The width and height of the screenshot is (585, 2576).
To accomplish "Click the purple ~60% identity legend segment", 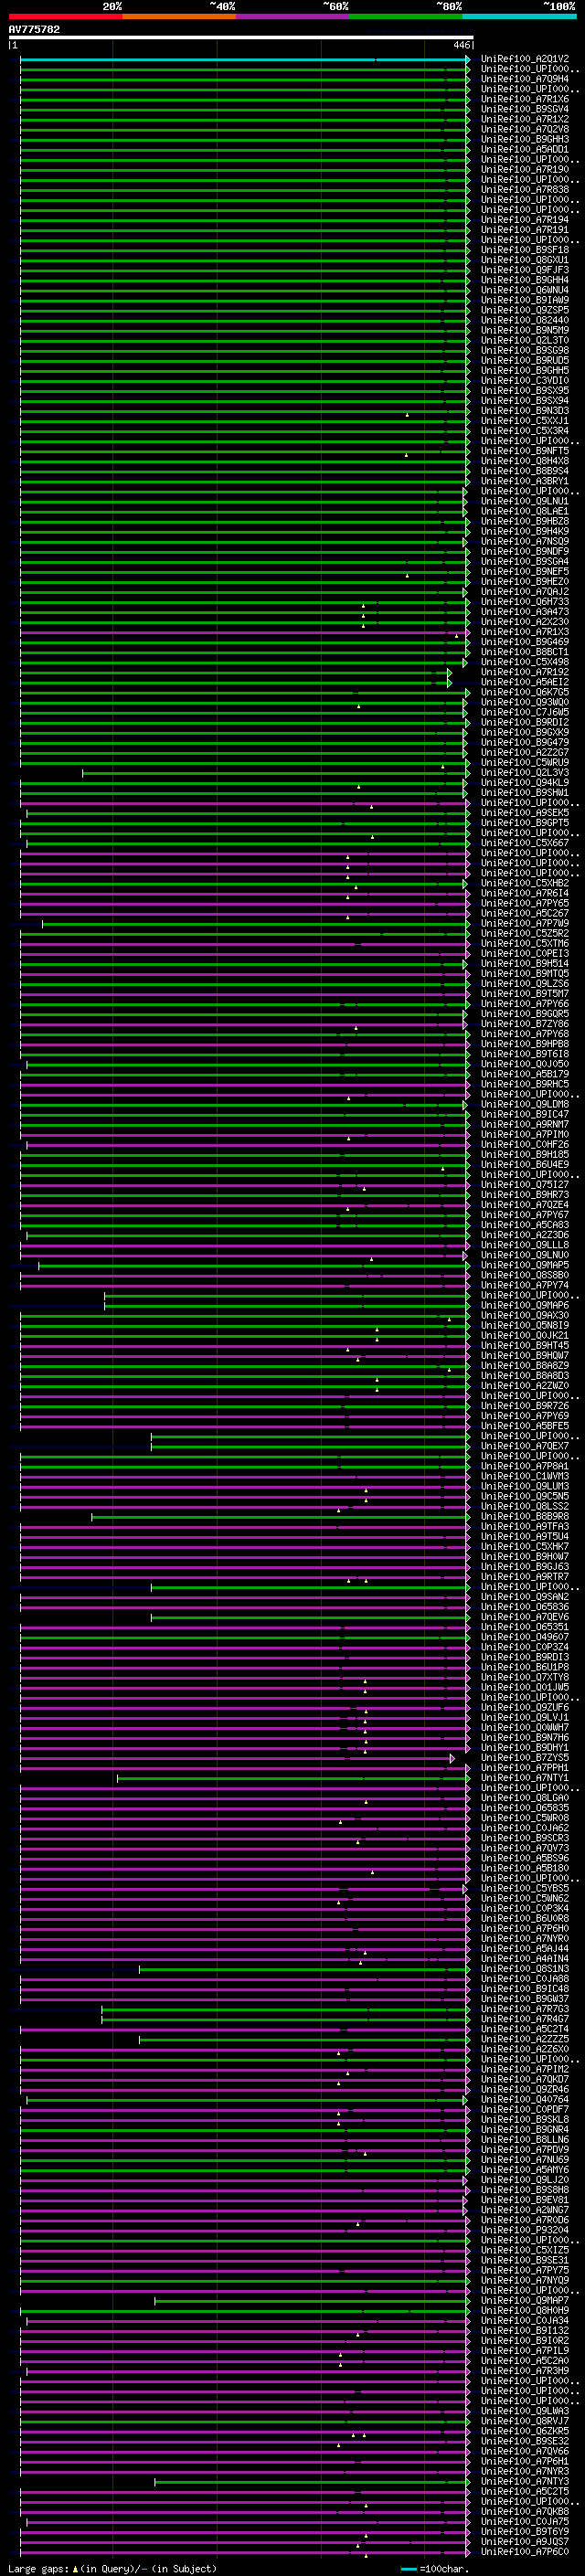I will tap(293, 17).
